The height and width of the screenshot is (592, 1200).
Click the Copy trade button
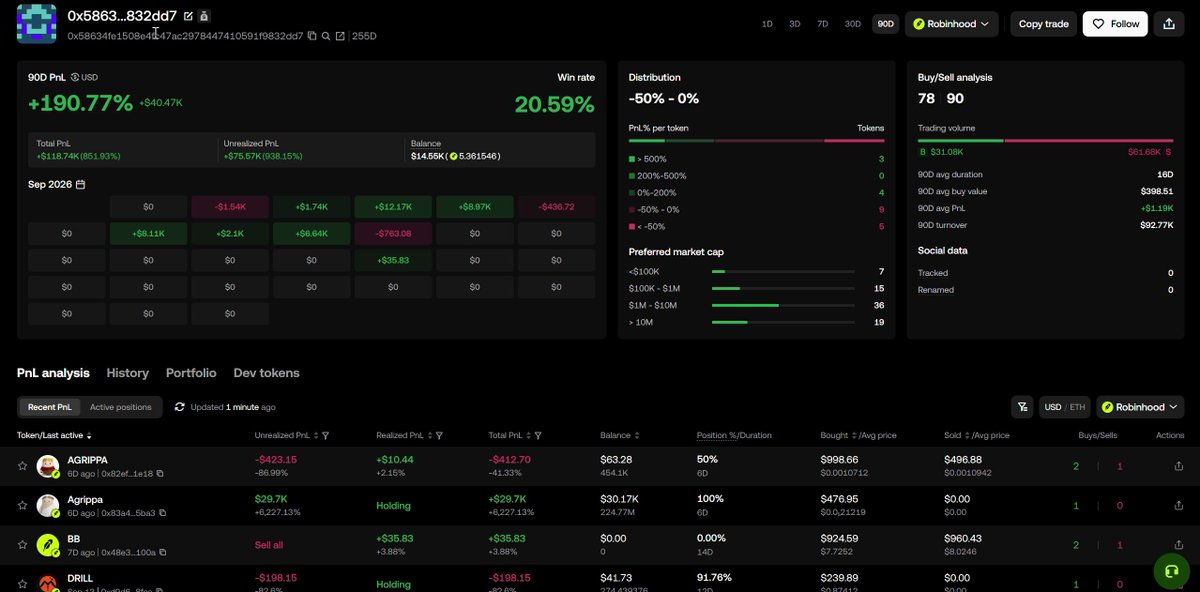tap(1044, 24)
